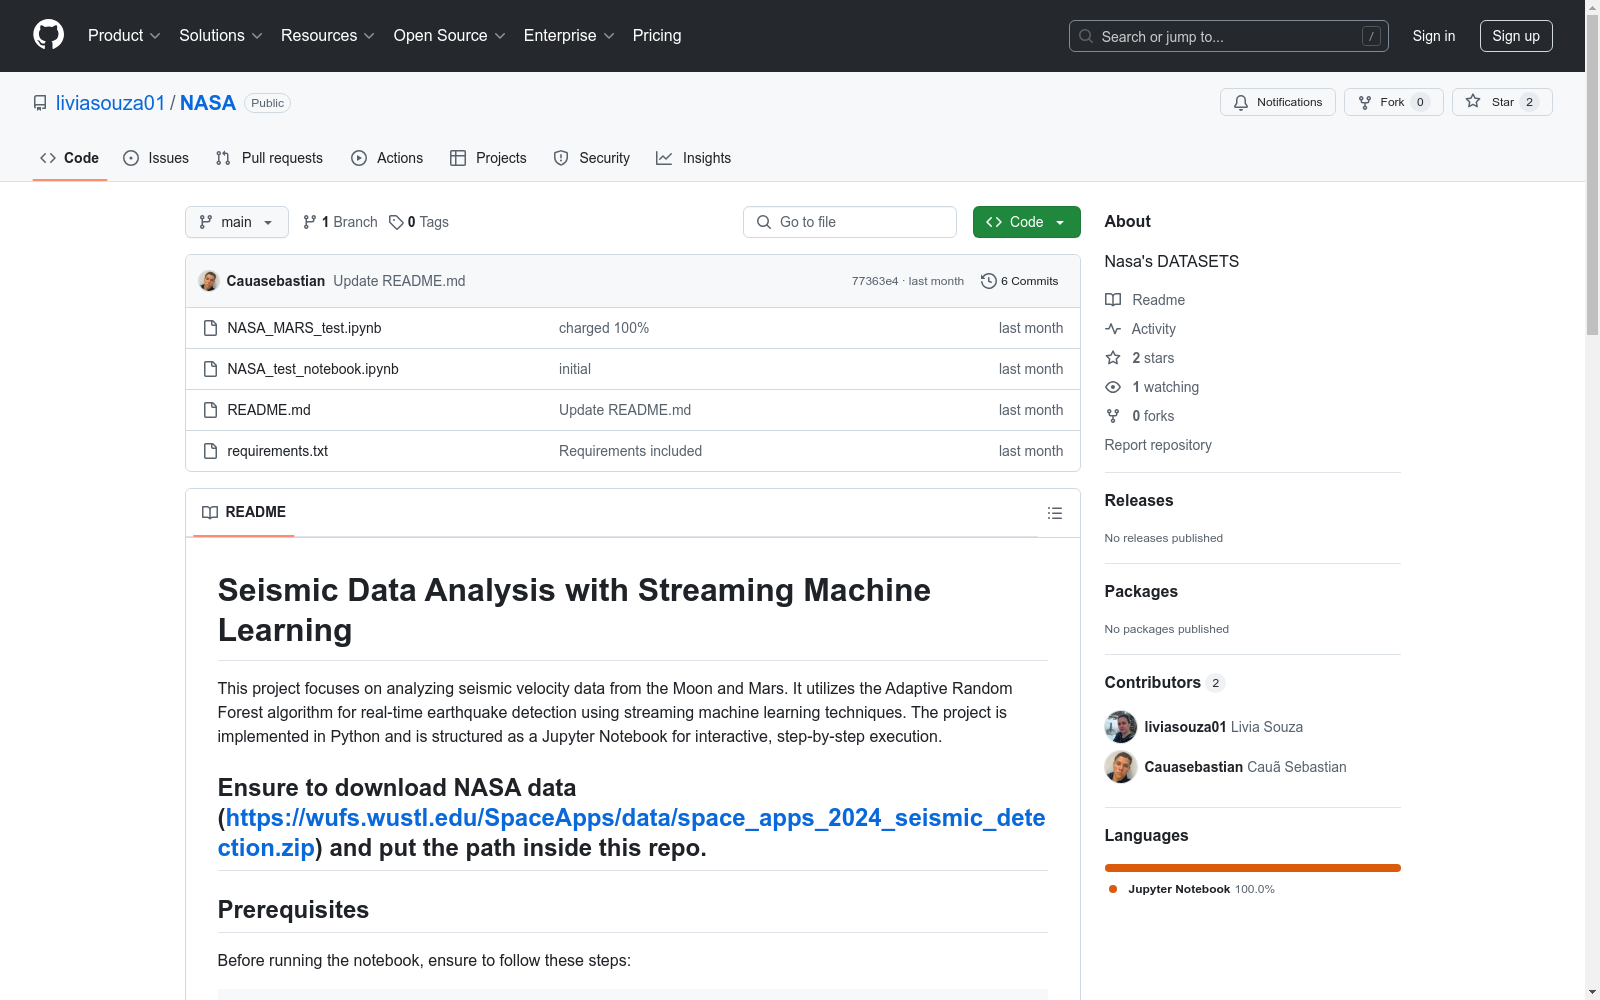Image resolution: width=1600 pixels, height=1000 pixels.
Task: Click Report repository link
Action: (x=1158, y=445)
